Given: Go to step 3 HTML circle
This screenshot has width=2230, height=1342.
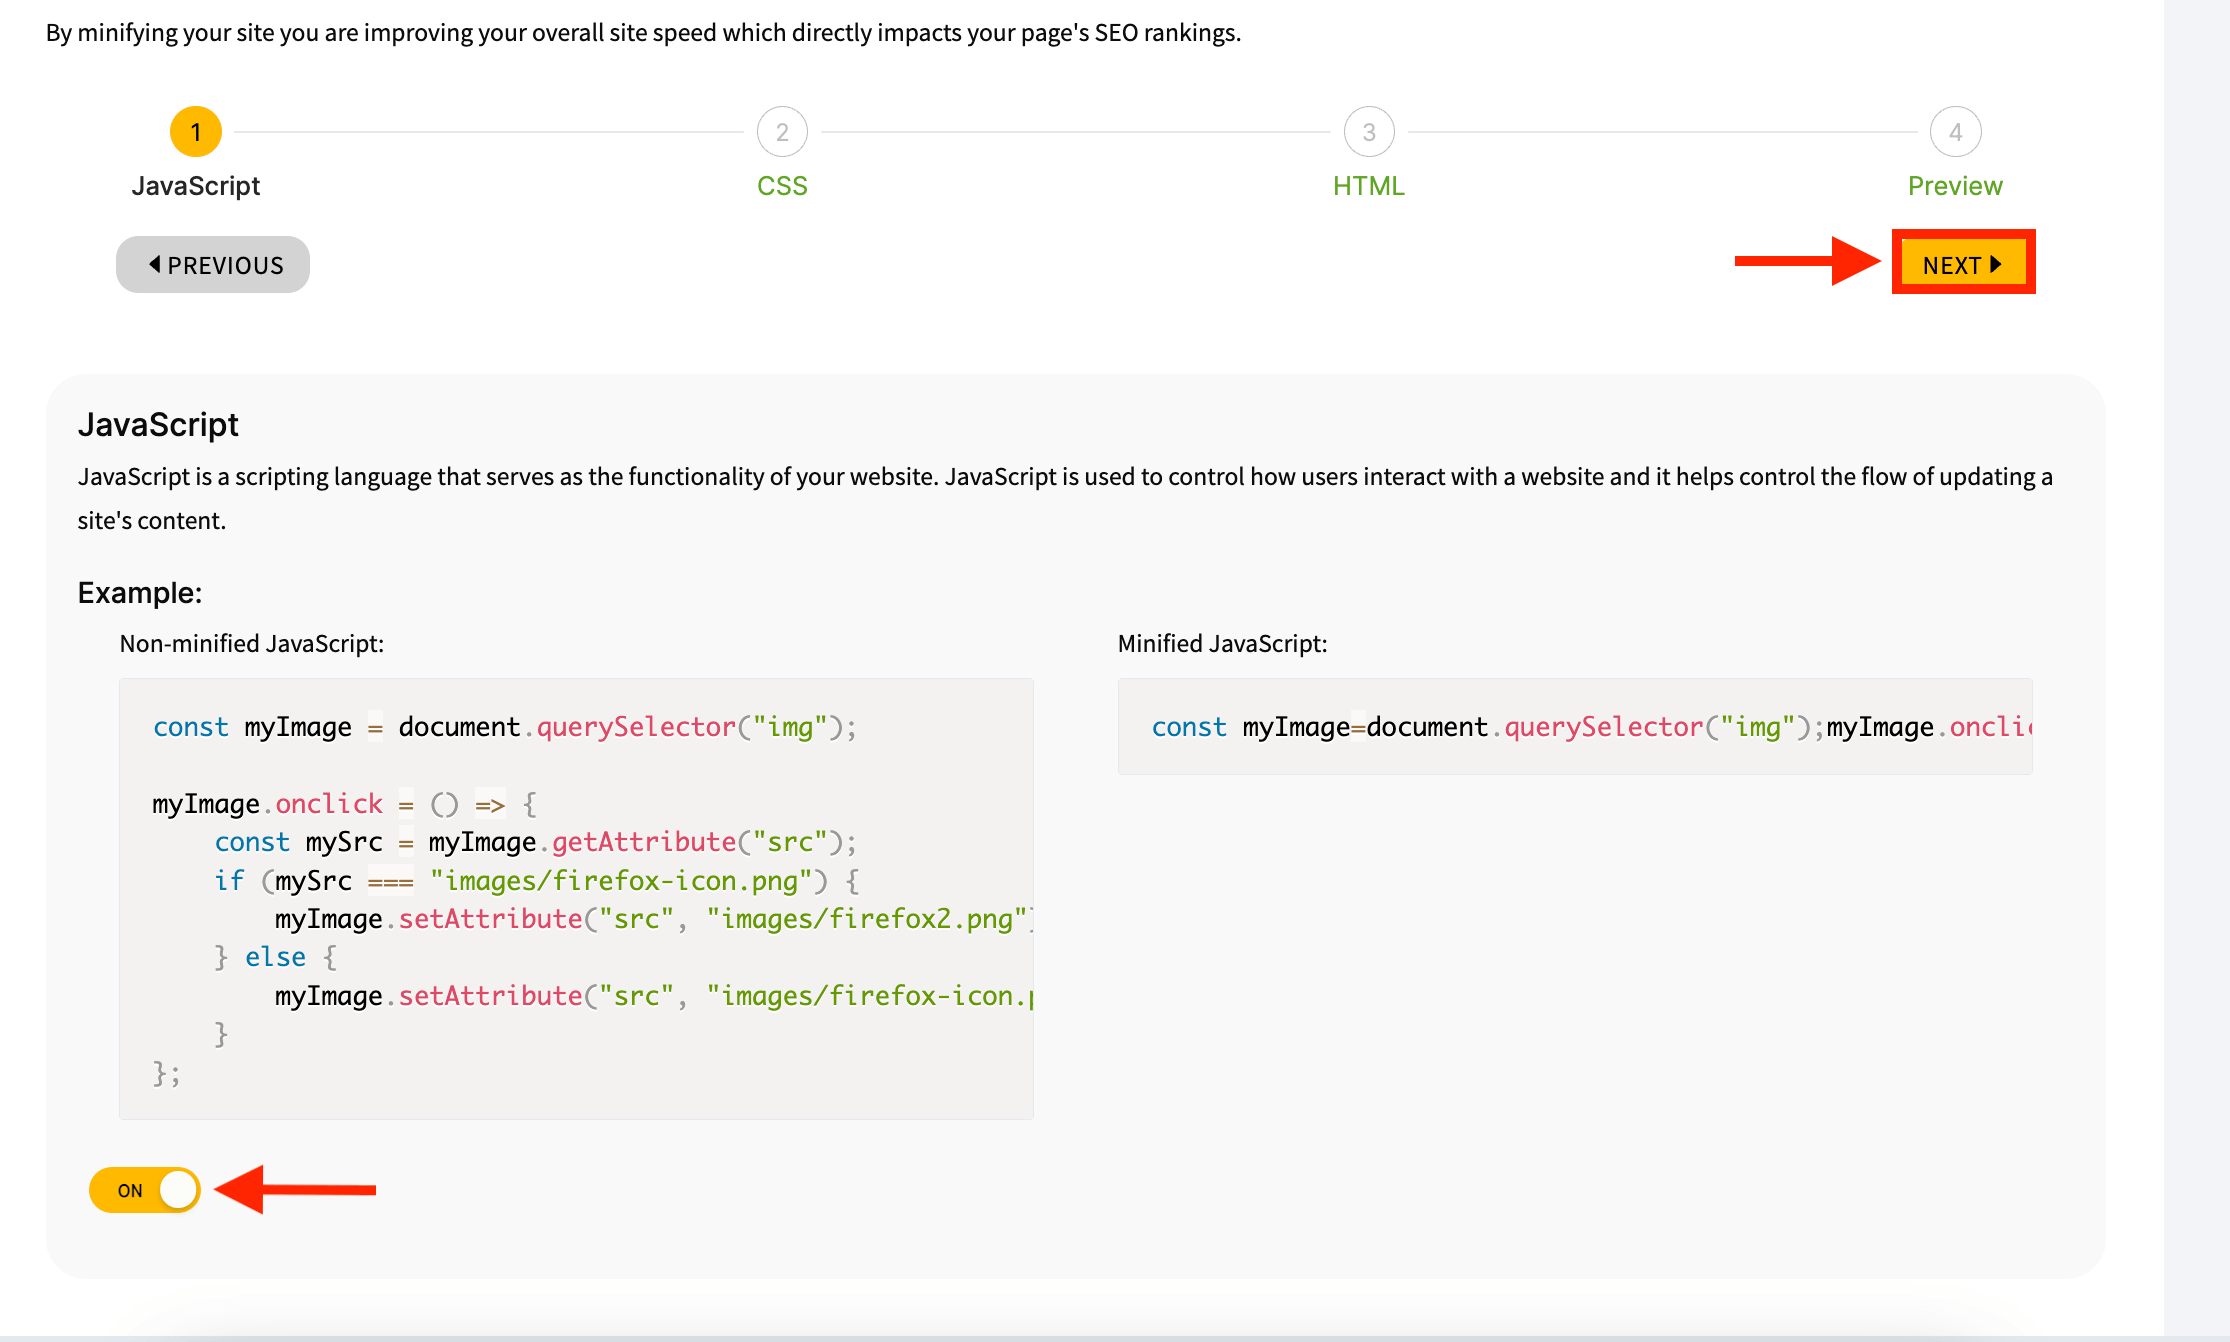Looking at the screenshot, I should coord(1369,132).
